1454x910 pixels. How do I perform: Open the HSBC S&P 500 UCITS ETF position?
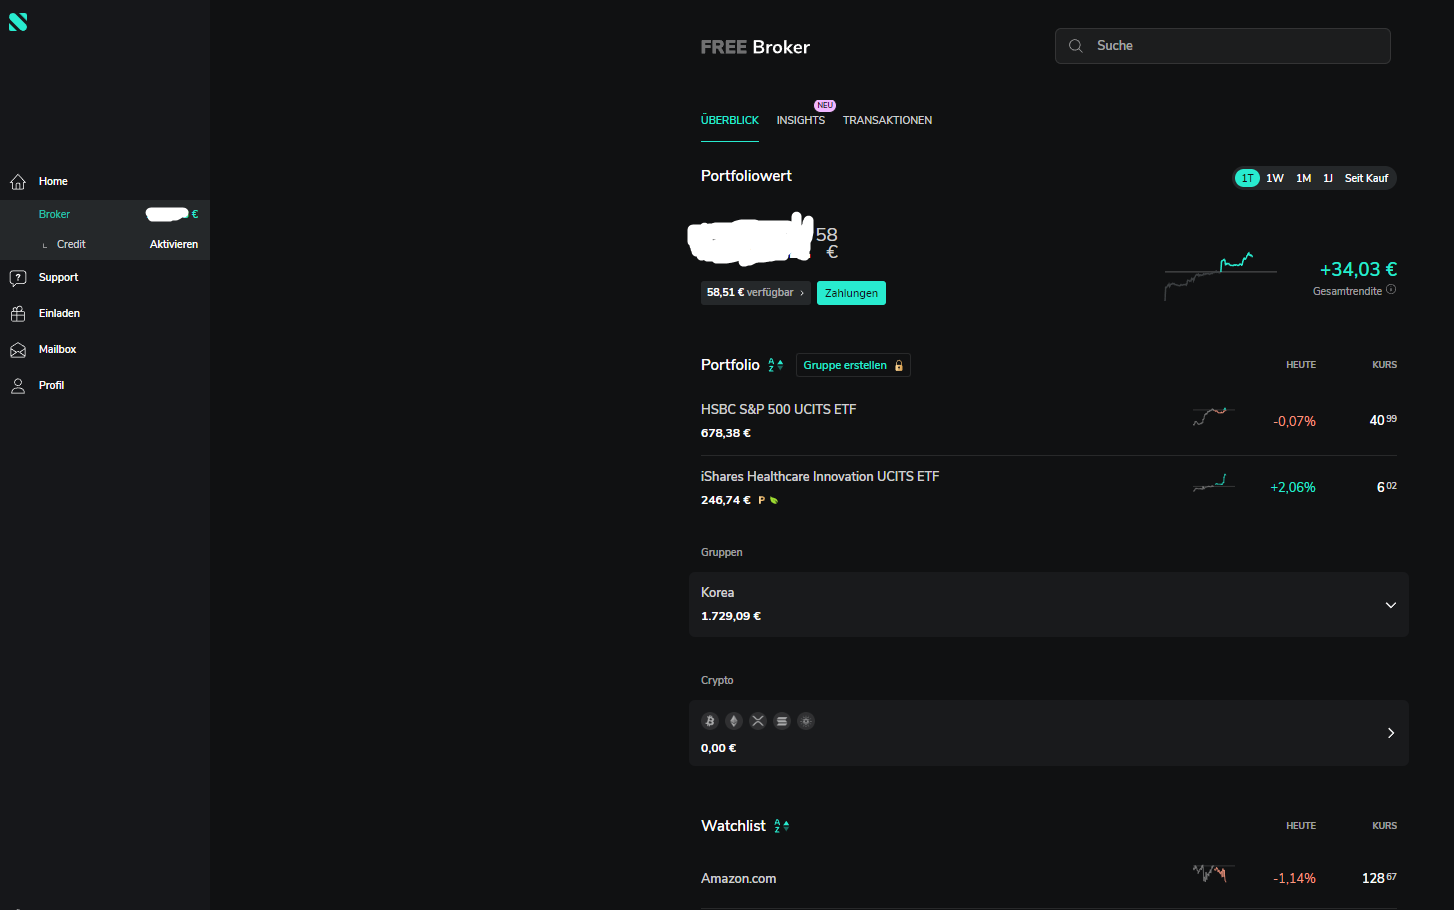(x=1049, y=421)
